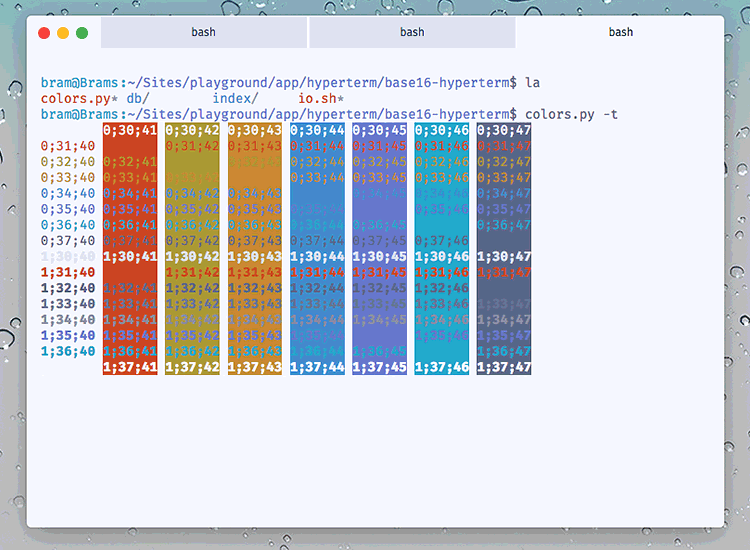Click the 1;37;42 cell on olive

click(192, 367)
